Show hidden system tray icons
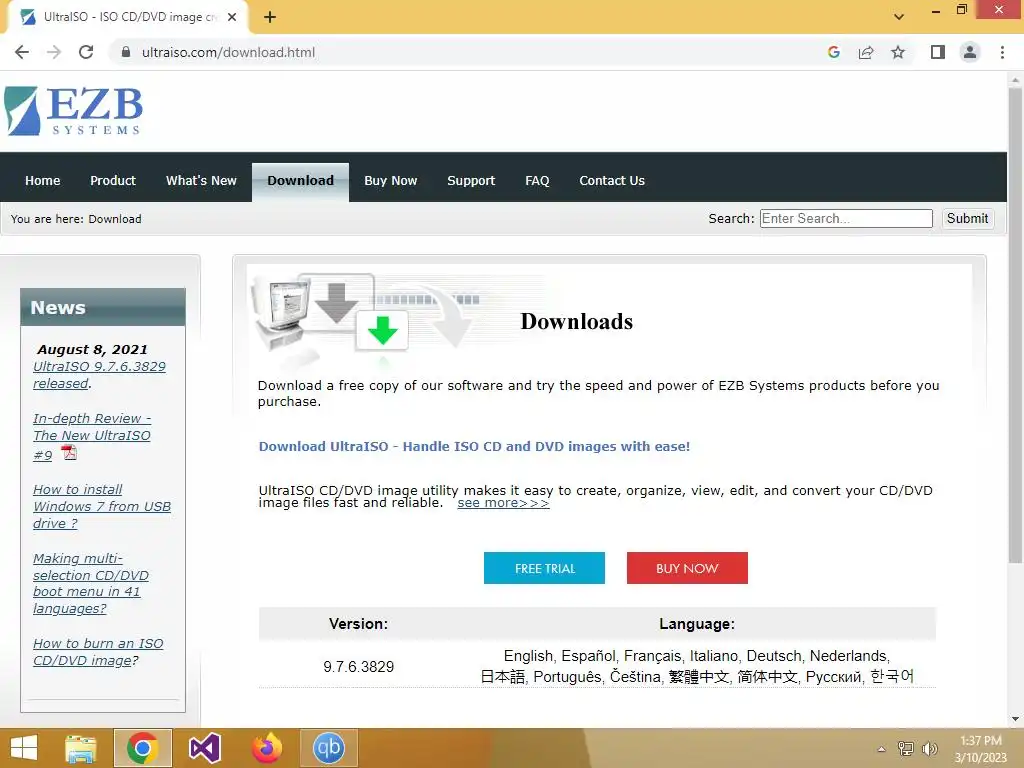Viewport: 1024px width, 768px height. coord(882,749)
